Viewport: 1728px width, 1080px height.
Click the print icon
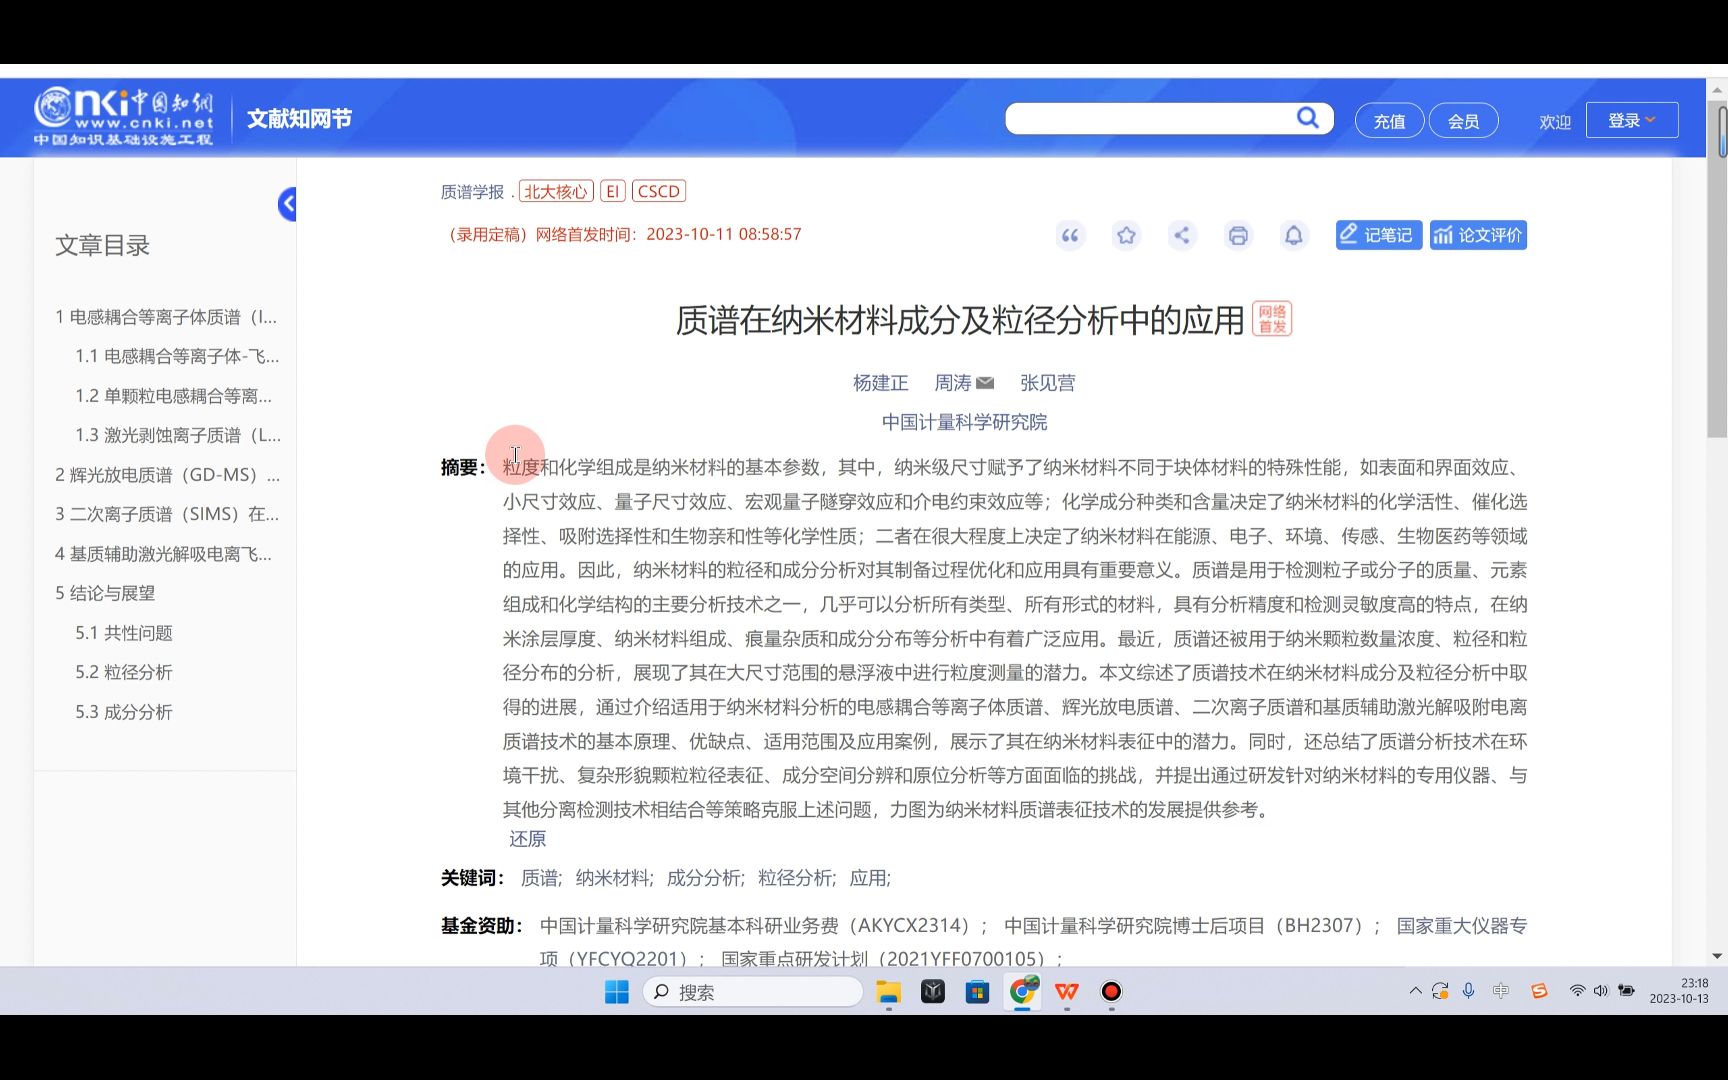coord(1238,235)
